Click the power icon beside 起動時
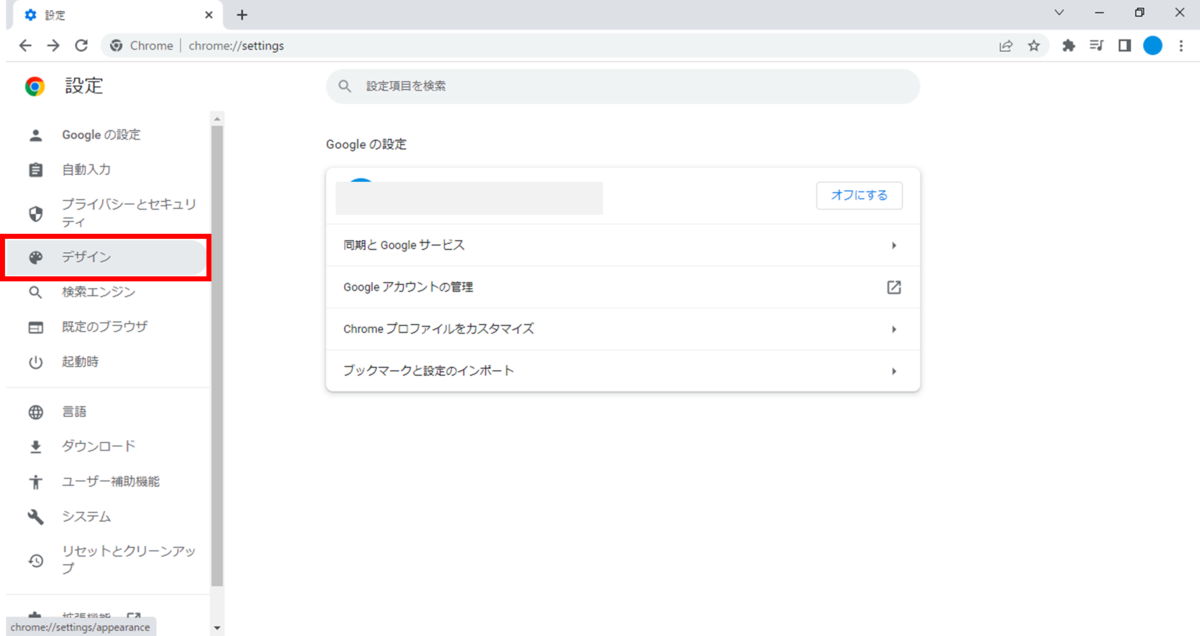This screenshot has width=1200, height=636. (36, 362)
